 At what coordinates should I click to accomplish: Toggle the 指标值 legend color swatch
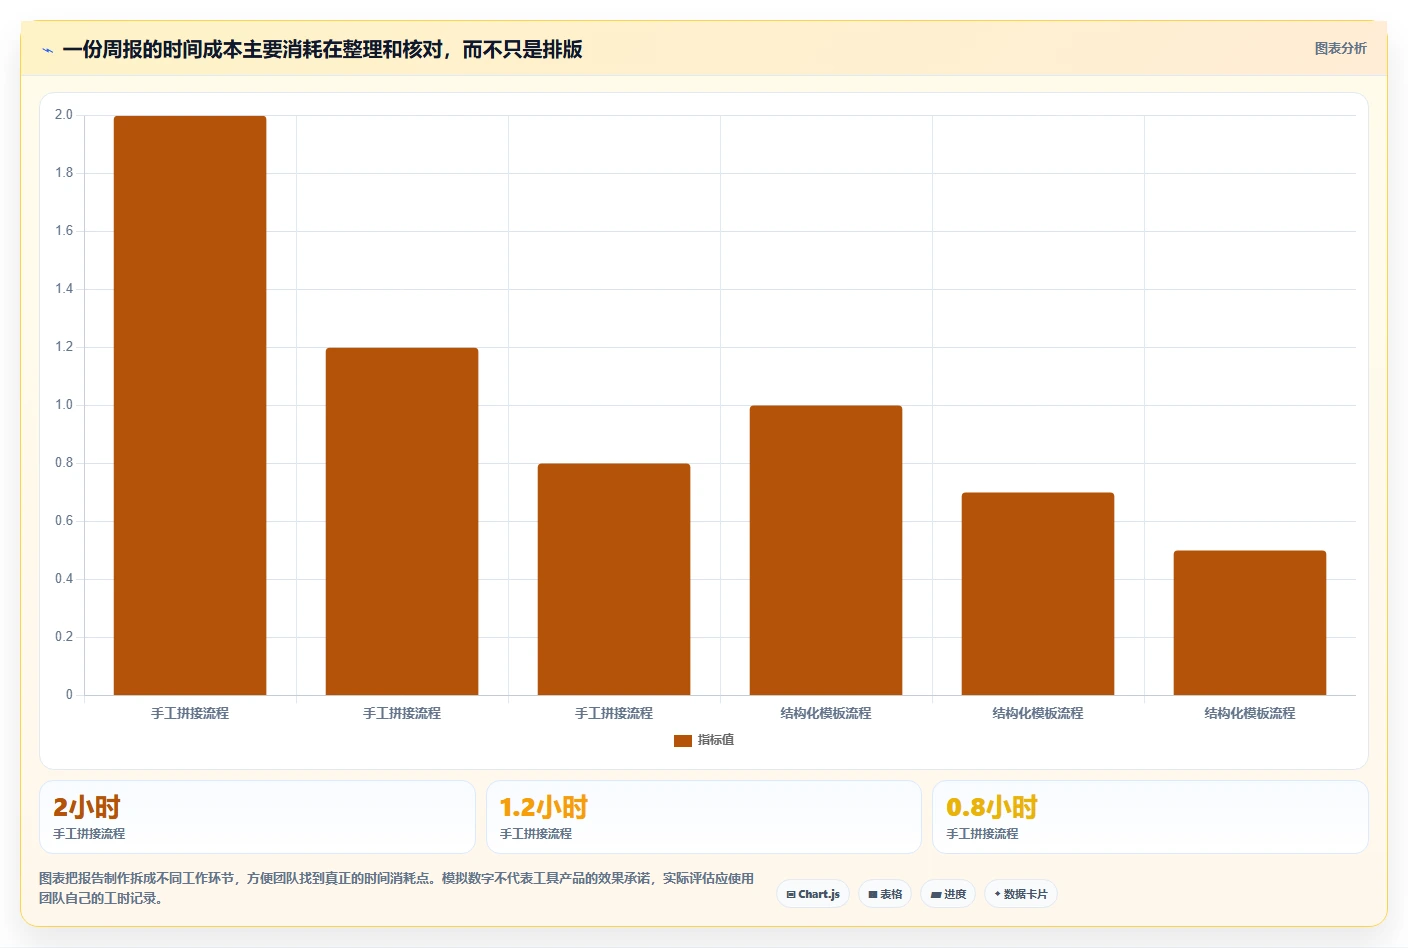point(683,740)
